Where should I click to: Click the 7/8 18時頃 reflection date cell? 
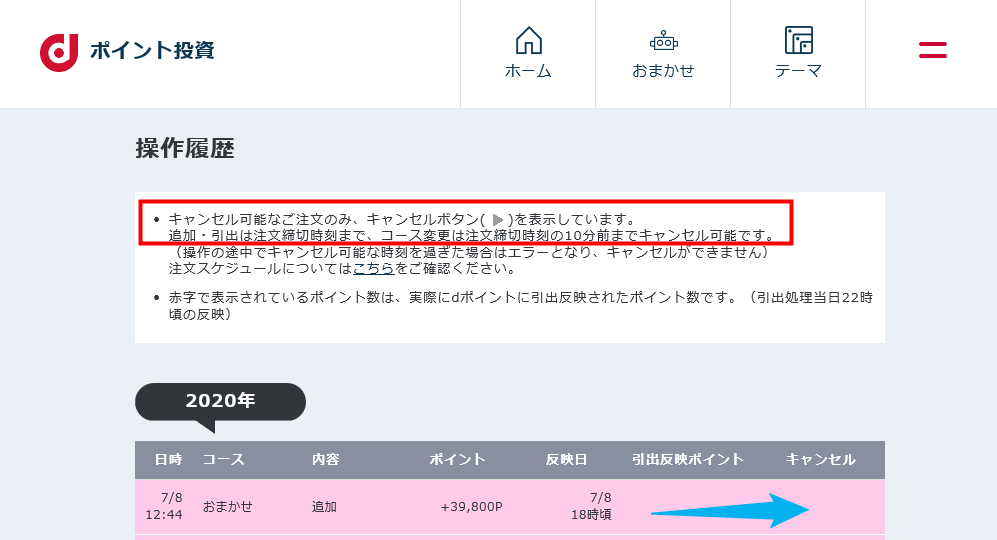[591, 506]
